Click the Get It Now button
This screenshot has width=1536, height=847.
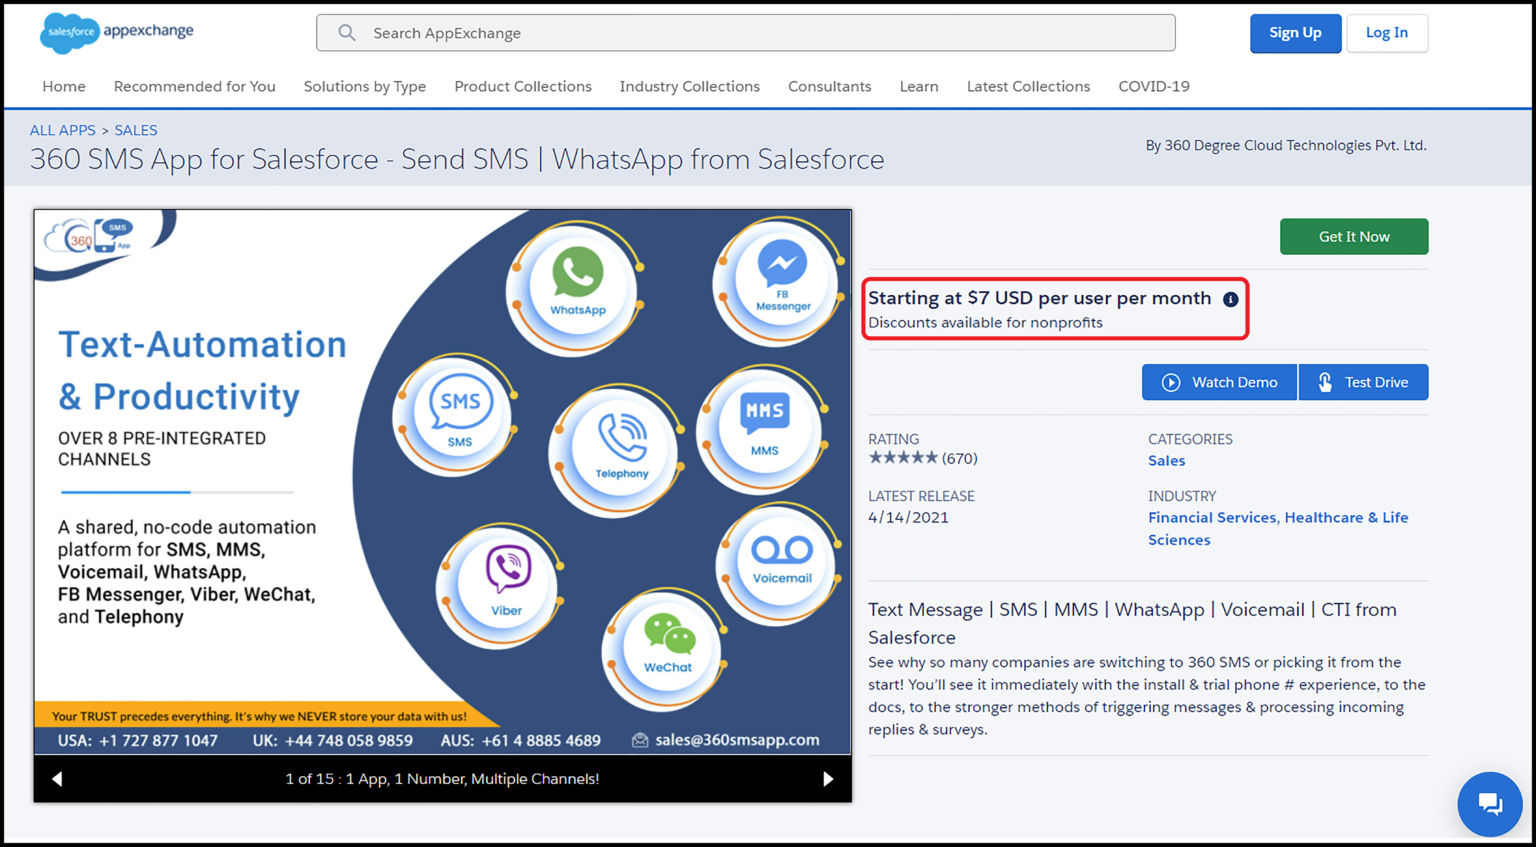pyautogui.click(x=1354, y=237)
